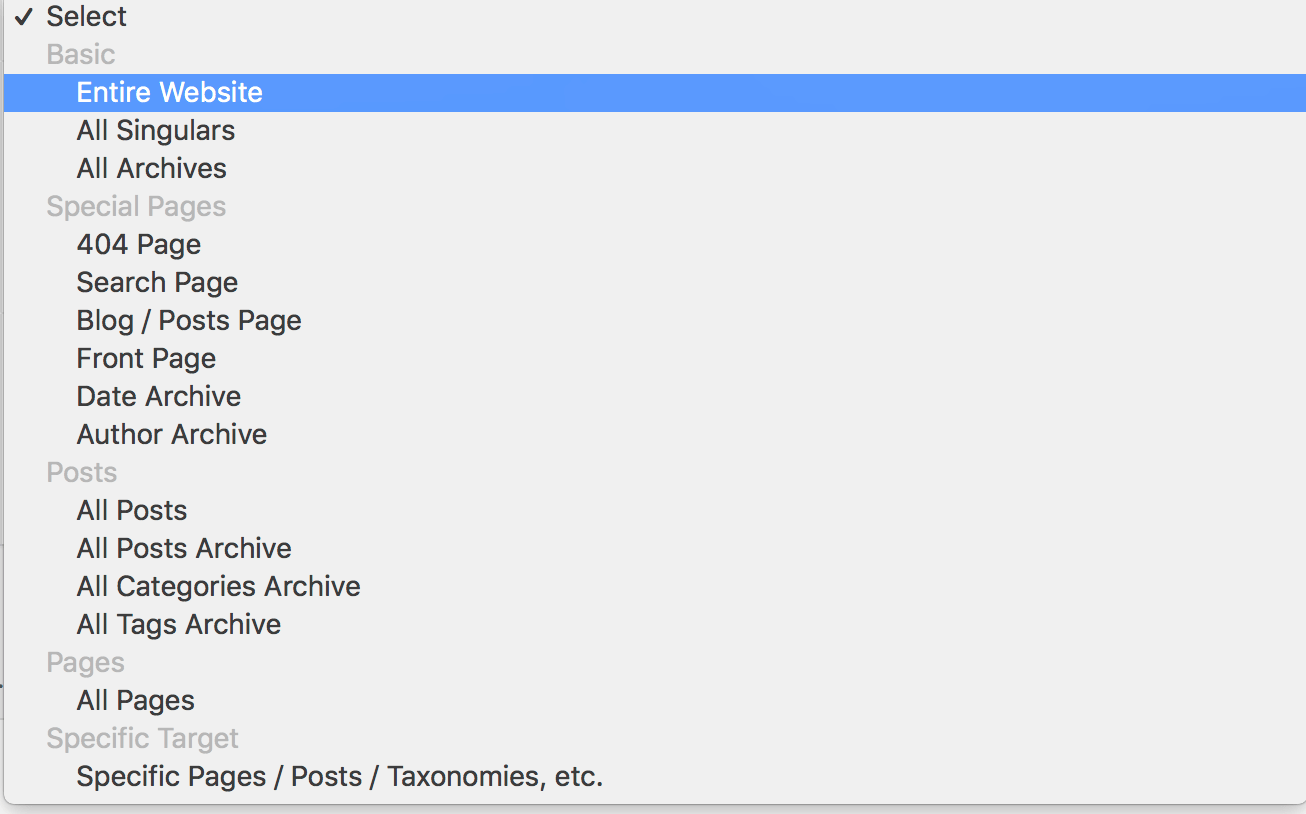Image resolution: width=1306 pixels, height=814 pixels.
Task: Click the Posts group heading
Action: pyautogui.click(x=81, y=472)
